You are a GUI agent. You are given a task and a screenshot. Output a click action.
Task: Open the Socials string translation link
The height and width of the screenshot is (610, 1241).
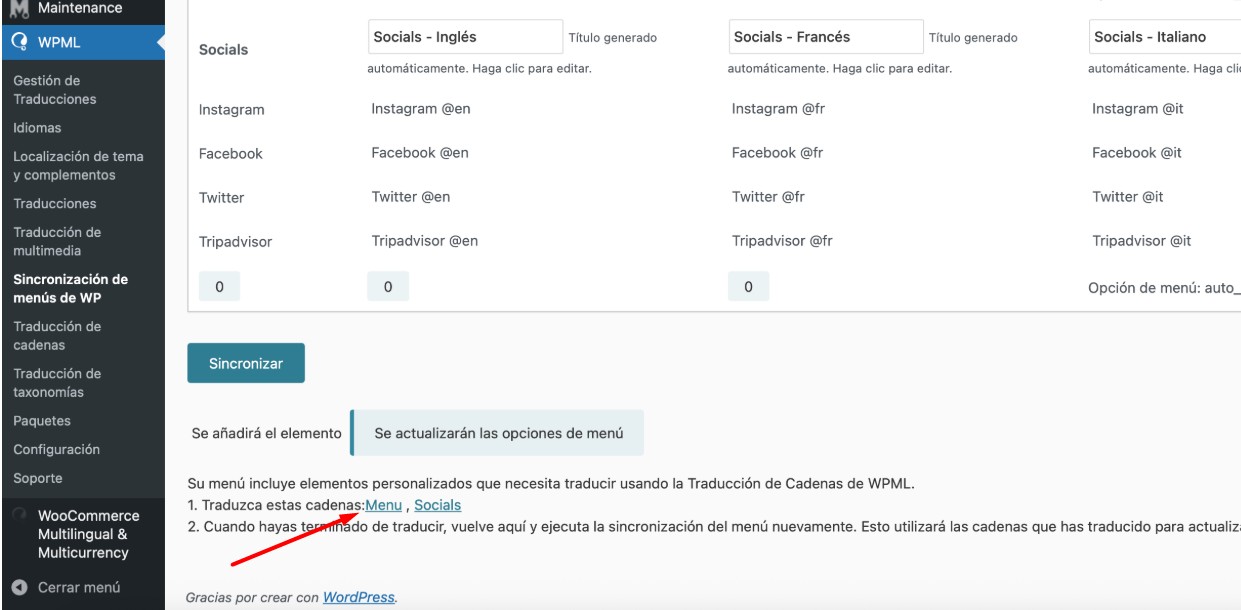click(x=437, y=506)
